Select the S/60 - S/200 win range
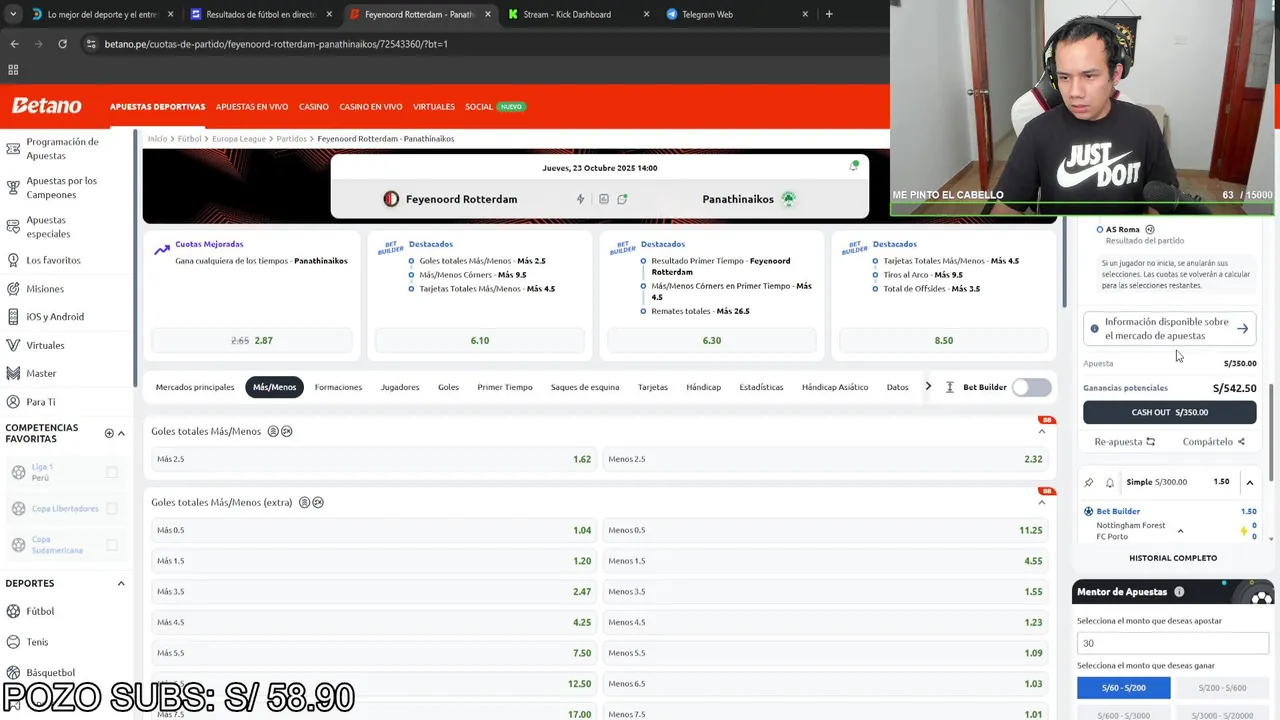The width and height of the screenshot is (1280, 720). point(1123,688)
